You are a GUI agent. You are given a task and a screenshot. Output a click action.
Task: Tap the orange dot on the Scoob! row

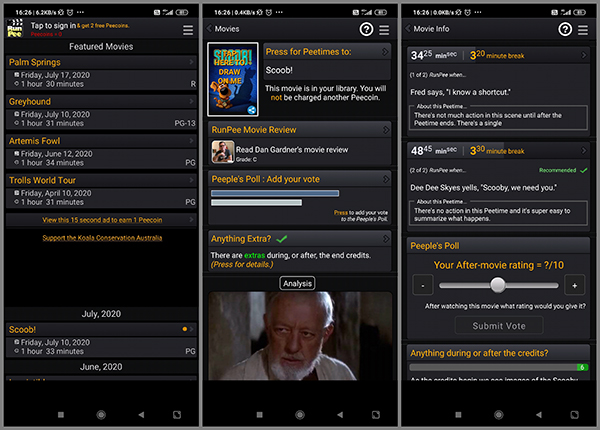[185, 329]
